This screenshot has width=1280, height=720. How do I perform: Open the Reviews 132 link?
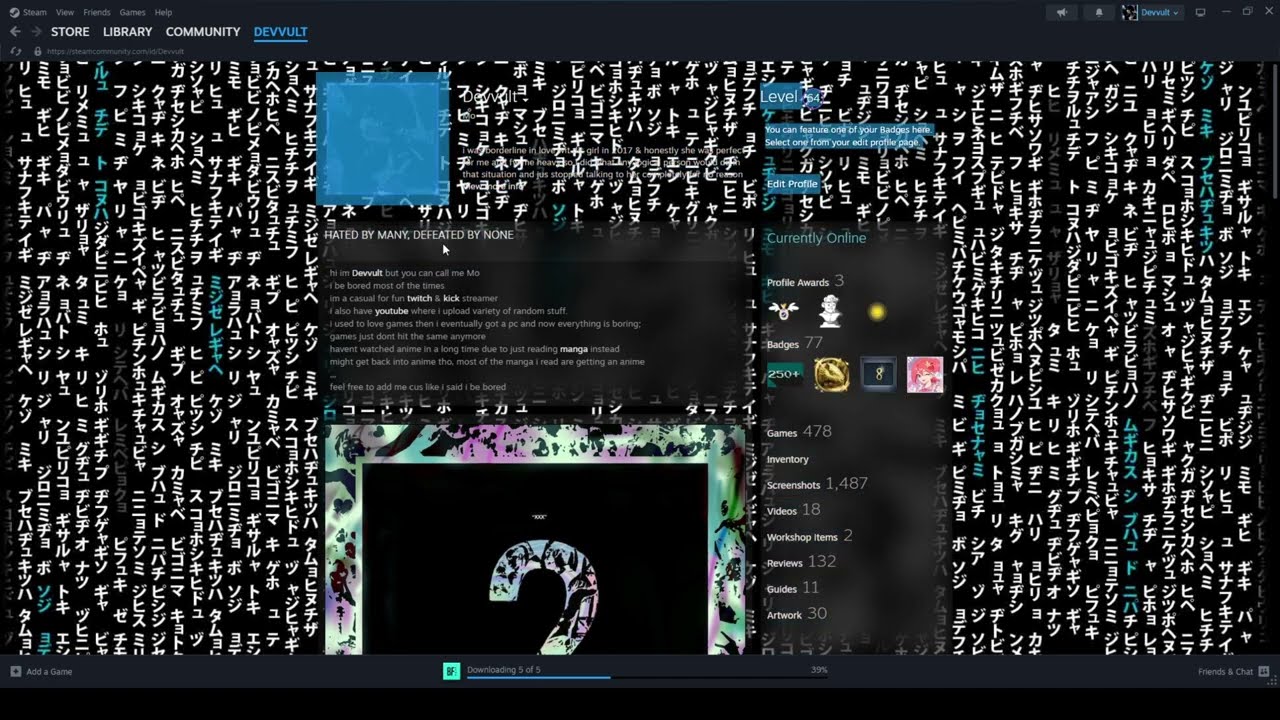tap(801, 562)
